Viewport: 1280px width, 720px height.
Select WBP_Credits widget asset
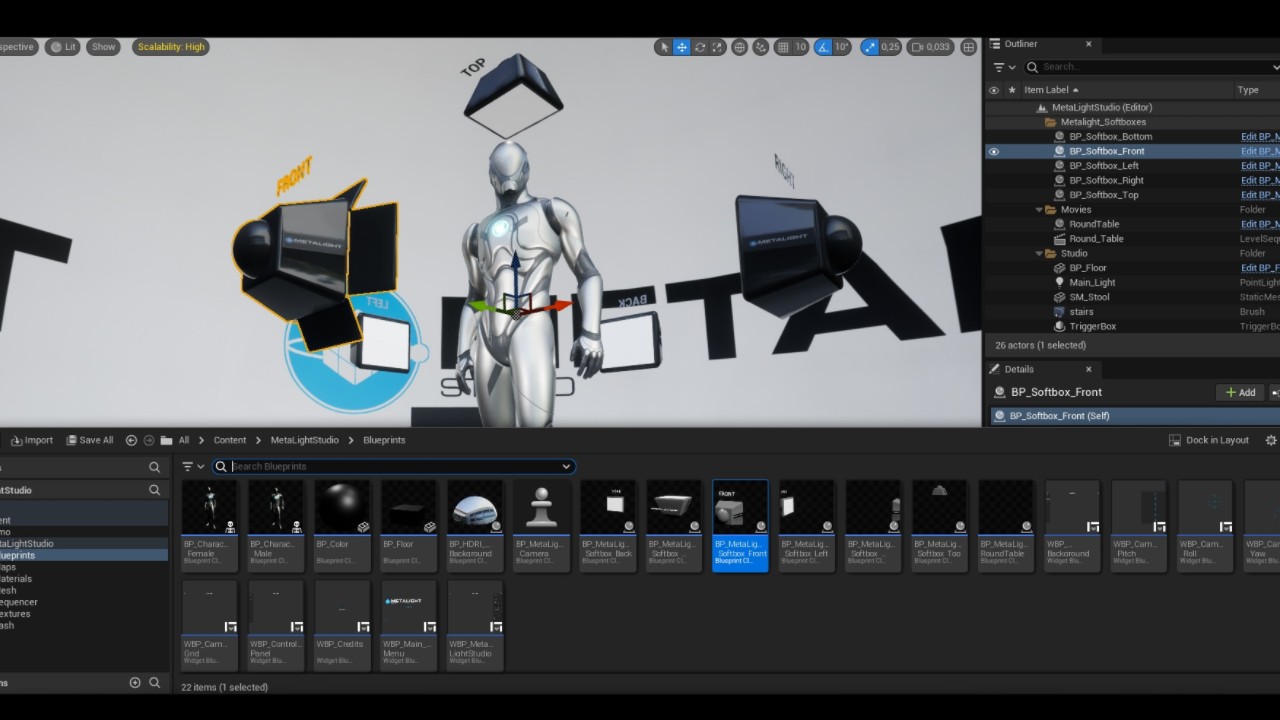(342, 625)
